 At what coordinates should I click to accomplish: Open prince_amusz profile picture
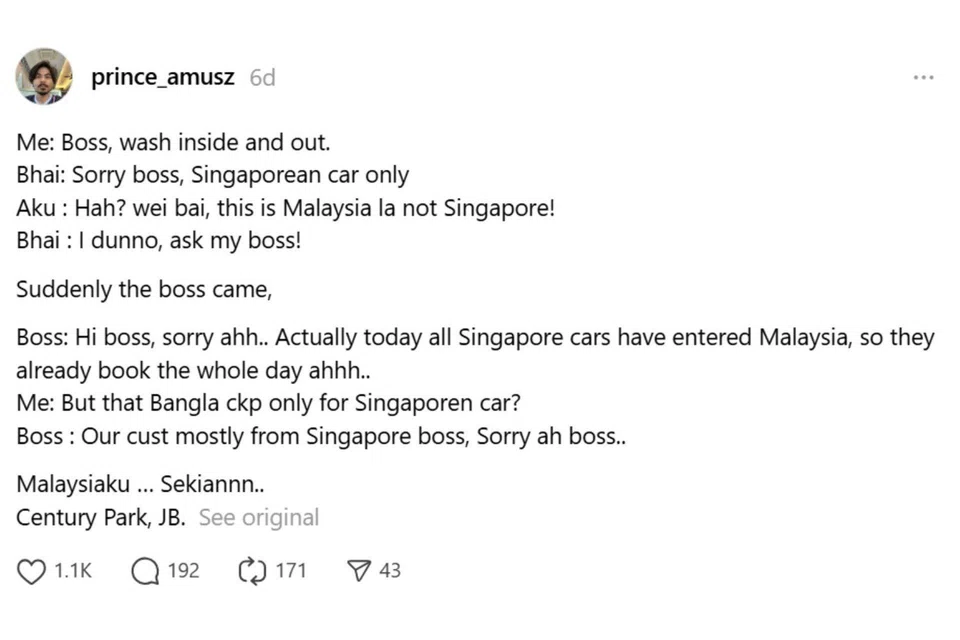click(x=44, y=77)
